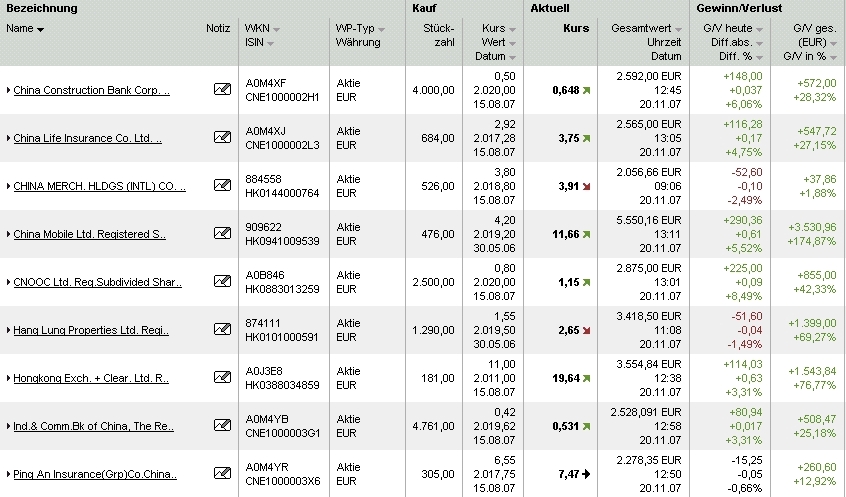The width and height of the screenshot is (846, 497).
Task: Click note icon in CNOOC Ltd. row
Action: 222,282
